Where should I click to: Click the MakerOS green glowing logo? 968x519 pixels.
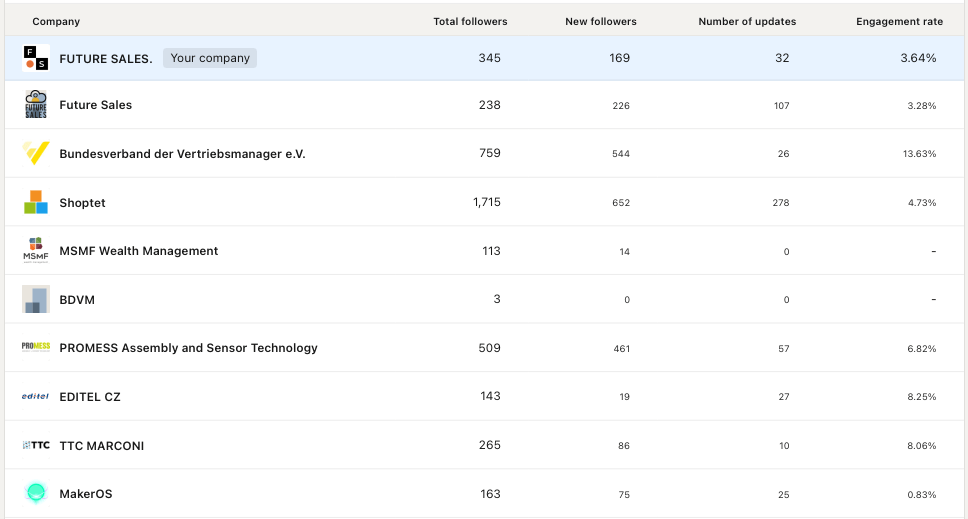[x=36, y=493]
